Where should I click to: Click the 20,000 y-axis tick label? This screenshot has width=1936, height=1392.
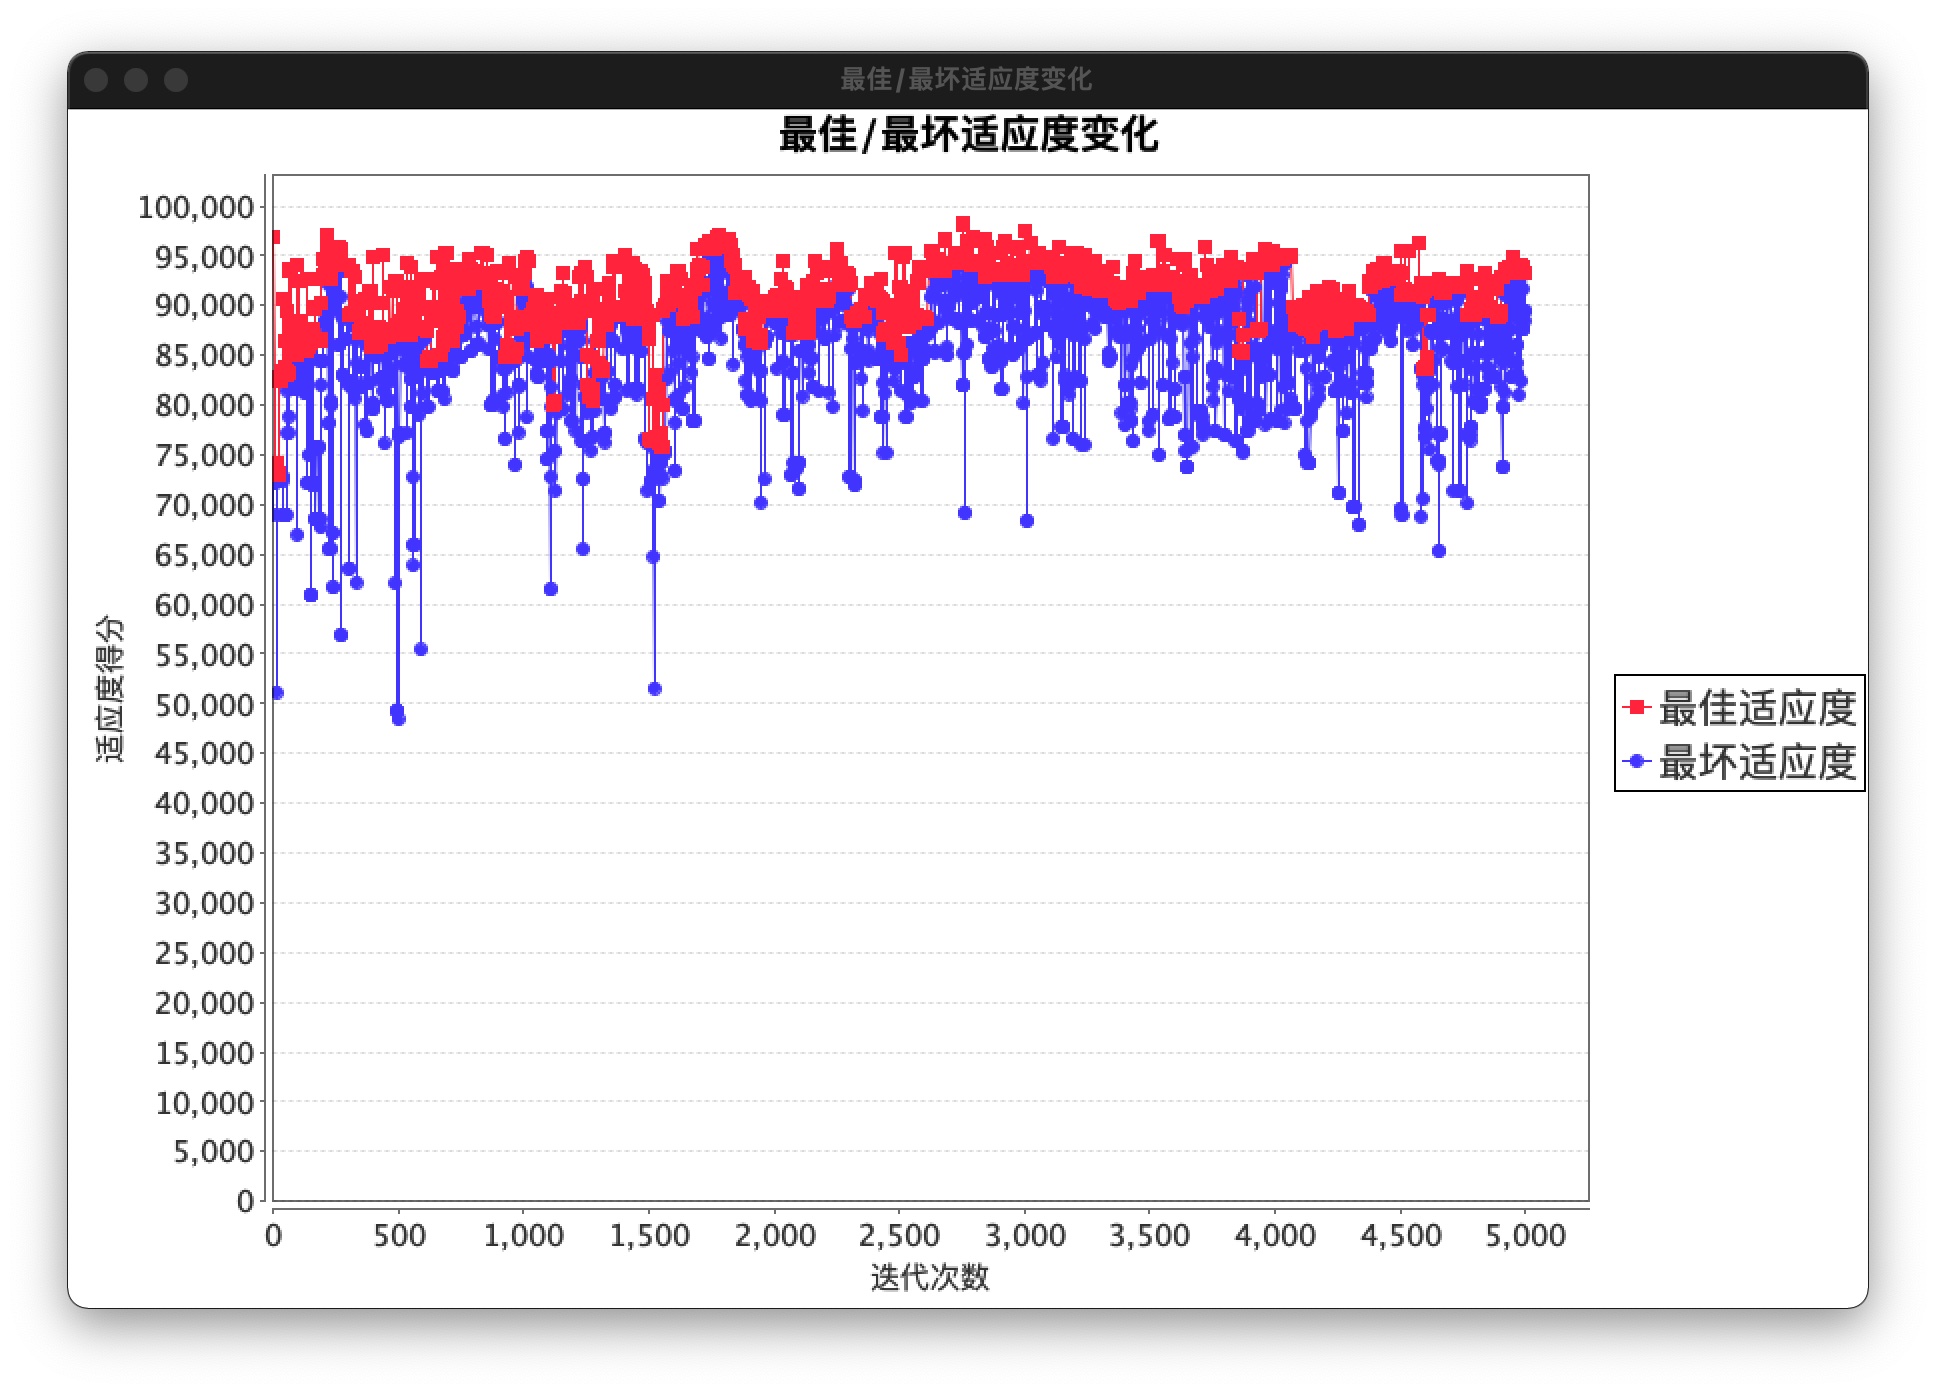pos(204,1003)
